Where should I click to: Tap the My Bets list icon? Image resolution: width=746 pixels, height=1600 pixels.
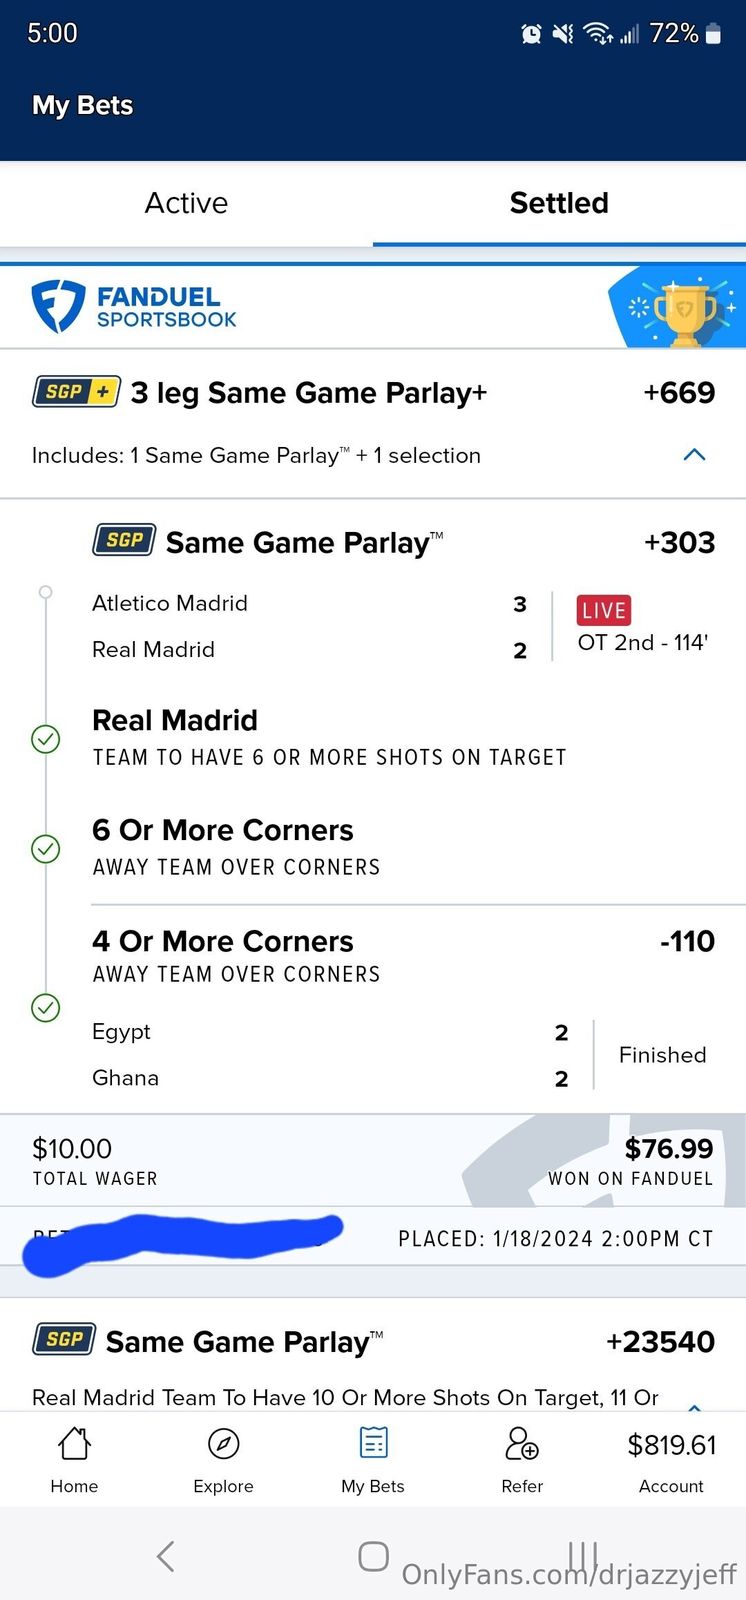373,1444
